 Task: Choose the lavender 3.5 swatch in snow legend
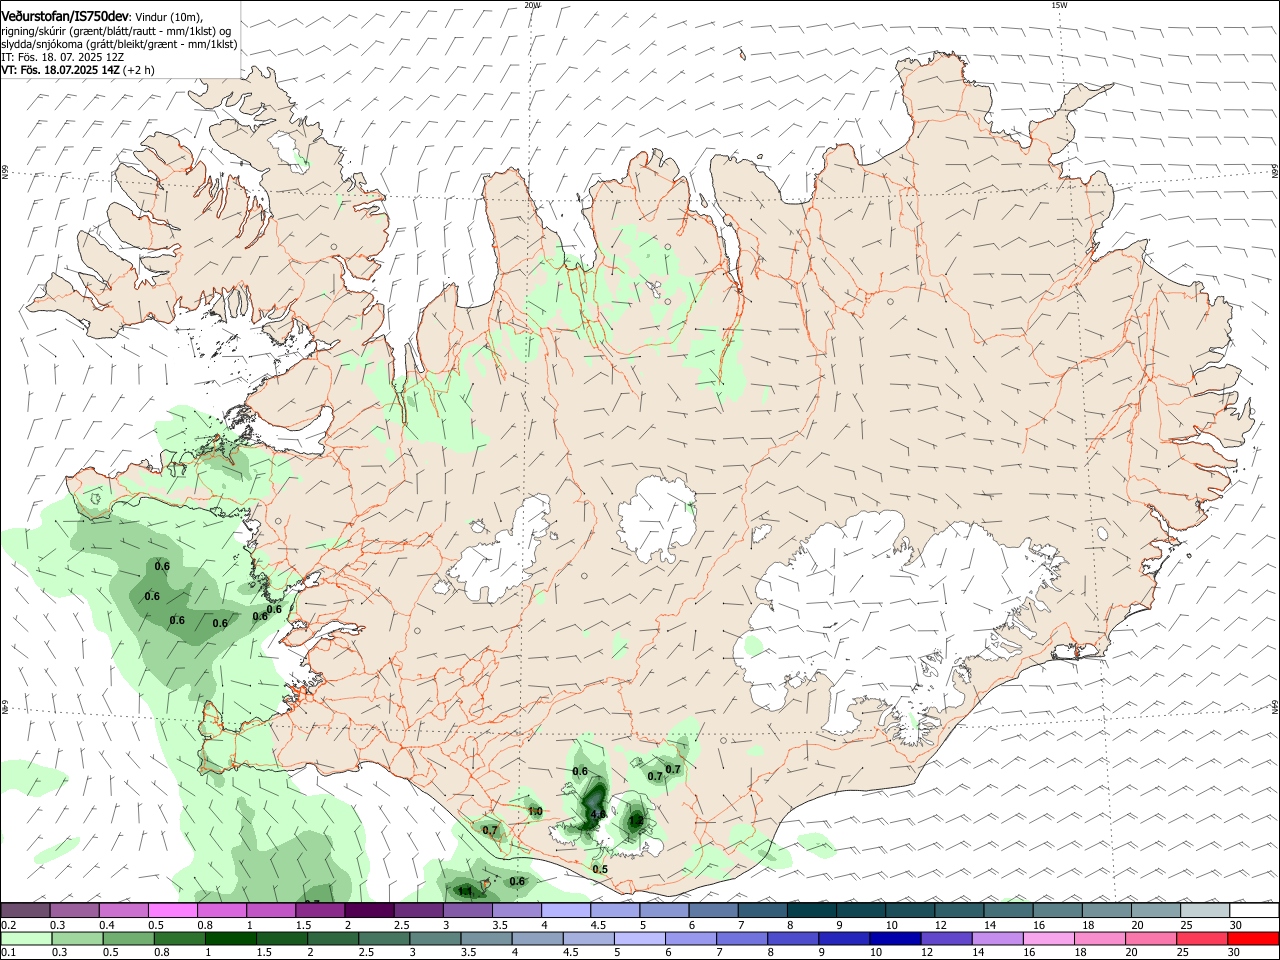(x=517, y=910)
